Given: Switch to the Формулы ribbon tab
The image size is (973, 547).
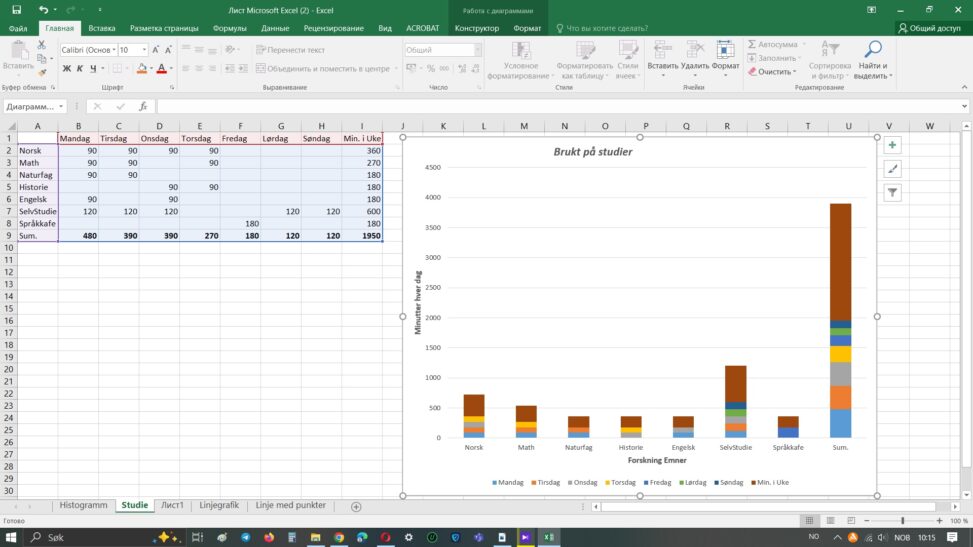Looking at the screenshot, I should click(x=230, y=28).
